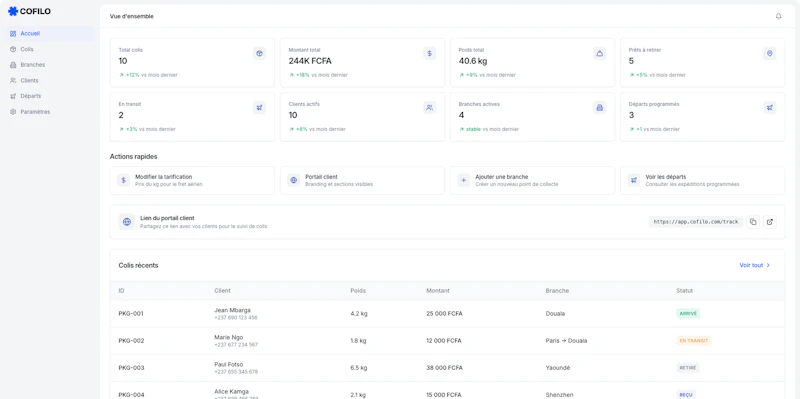Viewport: 800px width, 399px height.
Task: Click the 4.2 kg weight cell
Action: [359, 314]
